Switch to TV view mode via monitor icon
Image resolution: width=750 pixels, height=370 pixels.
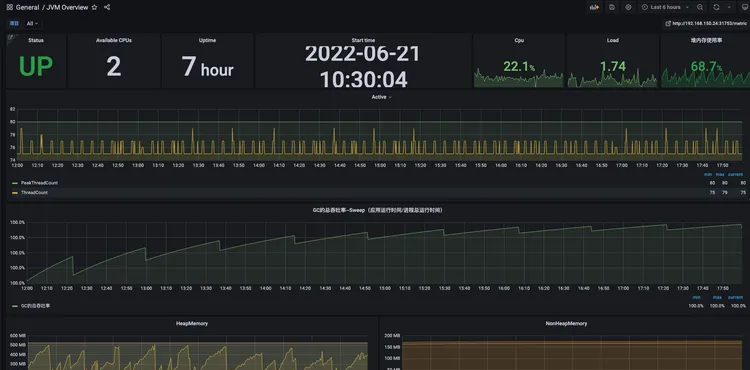pos(745,7)
